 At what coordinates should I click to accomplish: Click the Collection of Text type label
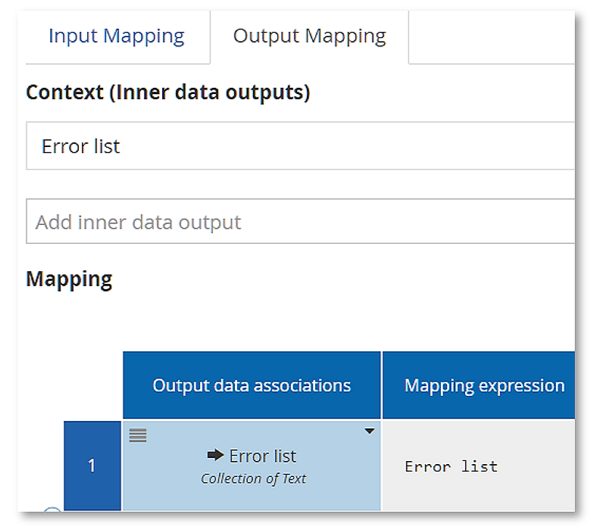click(x=253, y=479)
